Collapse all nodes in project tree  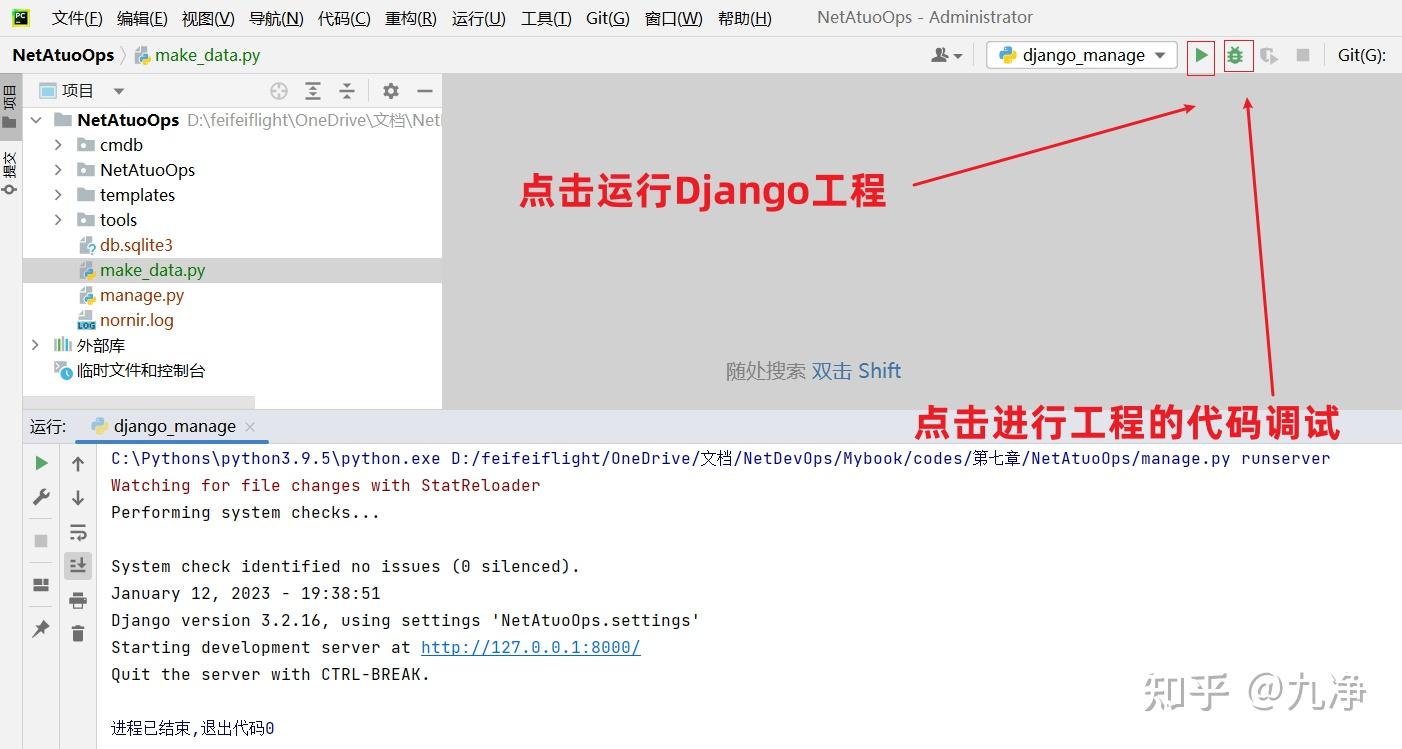coord(346,90)
